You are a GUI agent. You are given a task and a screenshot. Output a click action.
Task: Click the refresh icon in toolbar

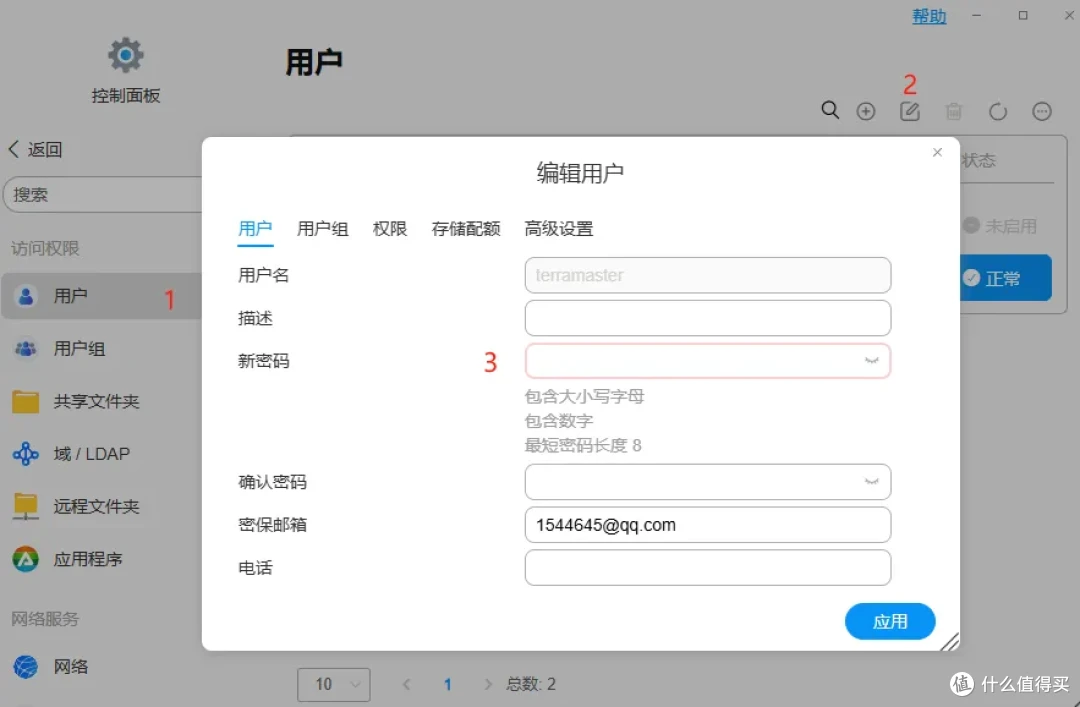point(998,111)
